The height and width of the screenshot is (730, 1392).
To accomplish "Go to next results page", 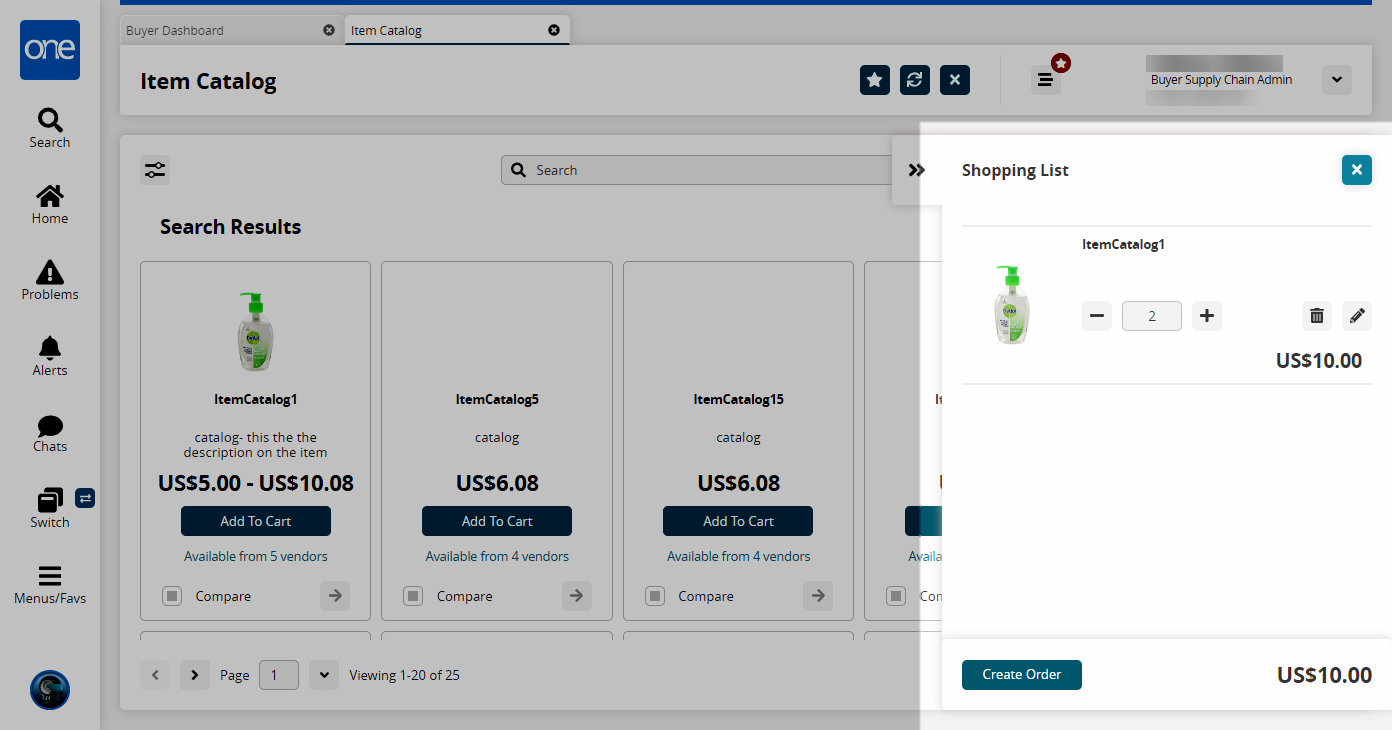I will [195, 675].
